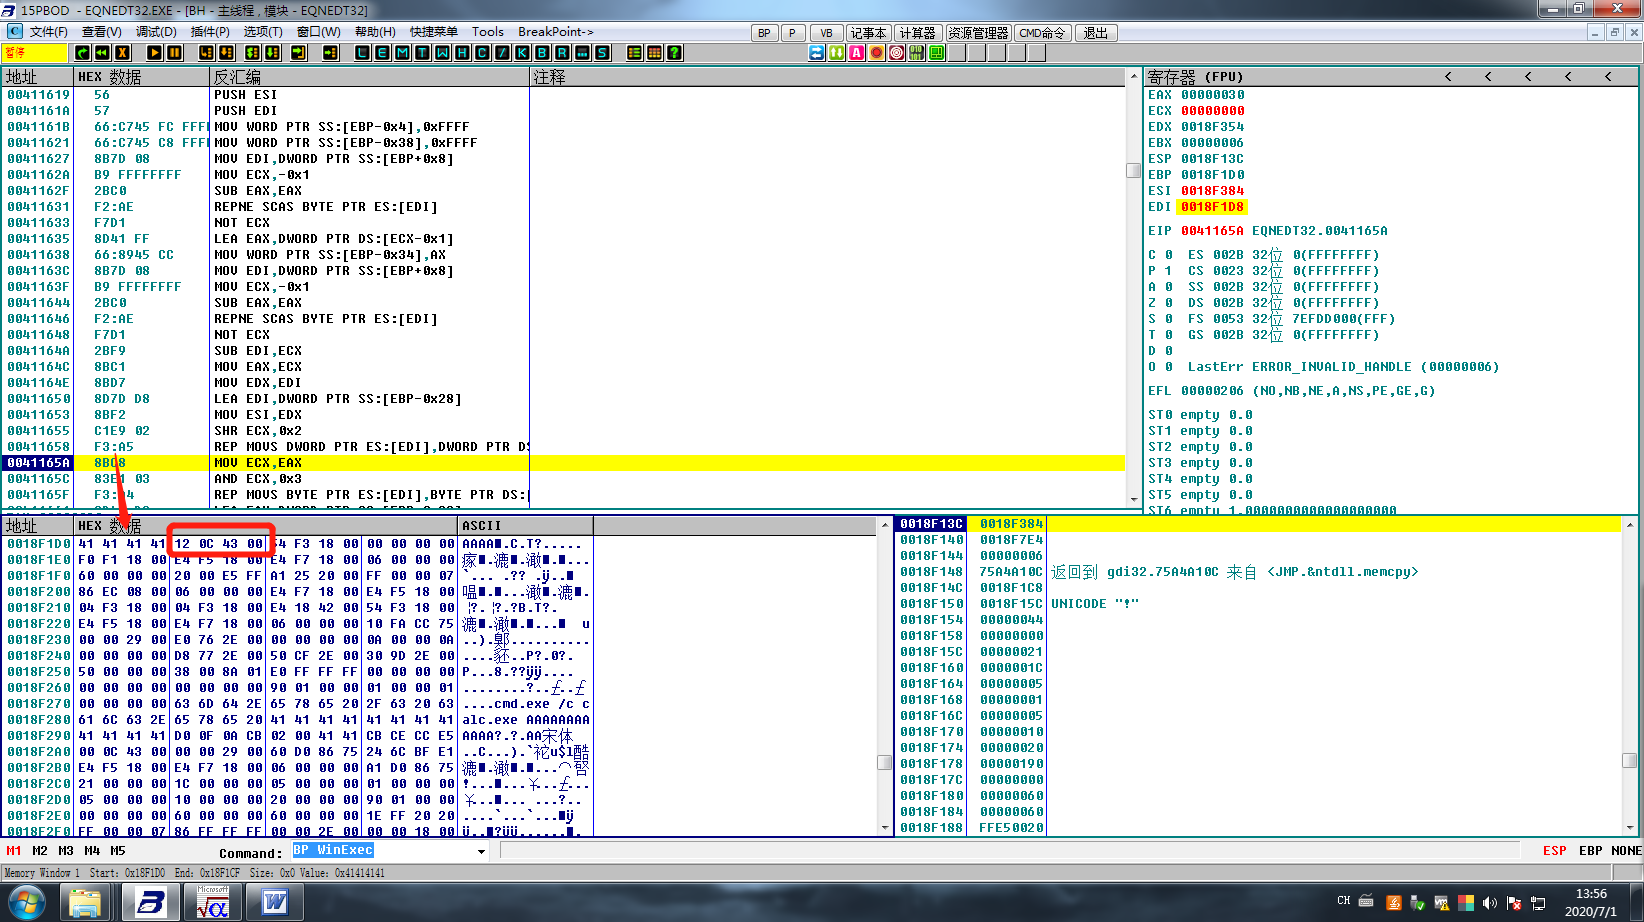
Task: Run the program with the play icon
Action: click(155, 53)
